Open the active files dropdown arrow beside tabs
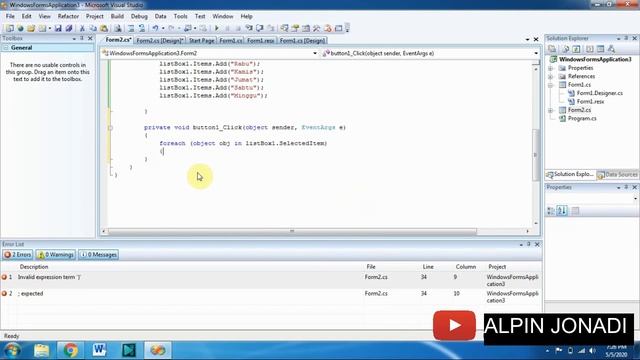Image resolution: width=640 pixels, height=360 pixels. 527,40
